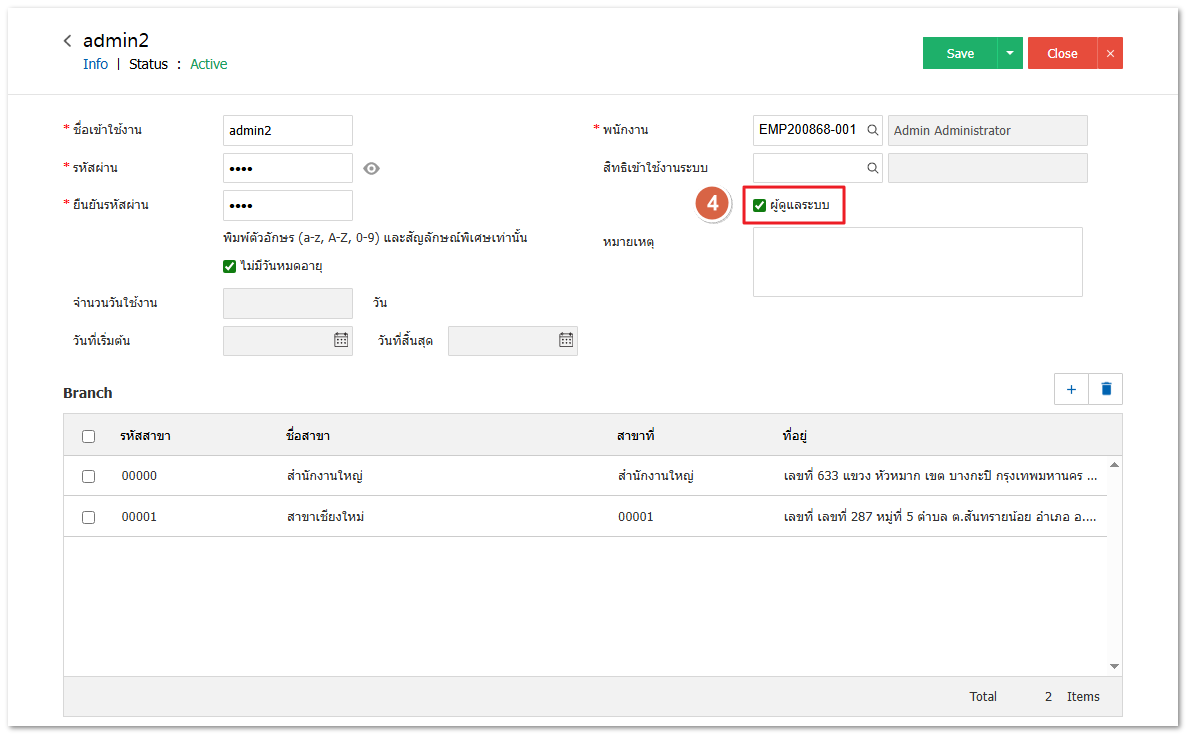This screenshot has width=1186, height=734.
Task: Toggle the ผู้ดูแลระบบ administrator checkbox
Action: pos(760,206)
